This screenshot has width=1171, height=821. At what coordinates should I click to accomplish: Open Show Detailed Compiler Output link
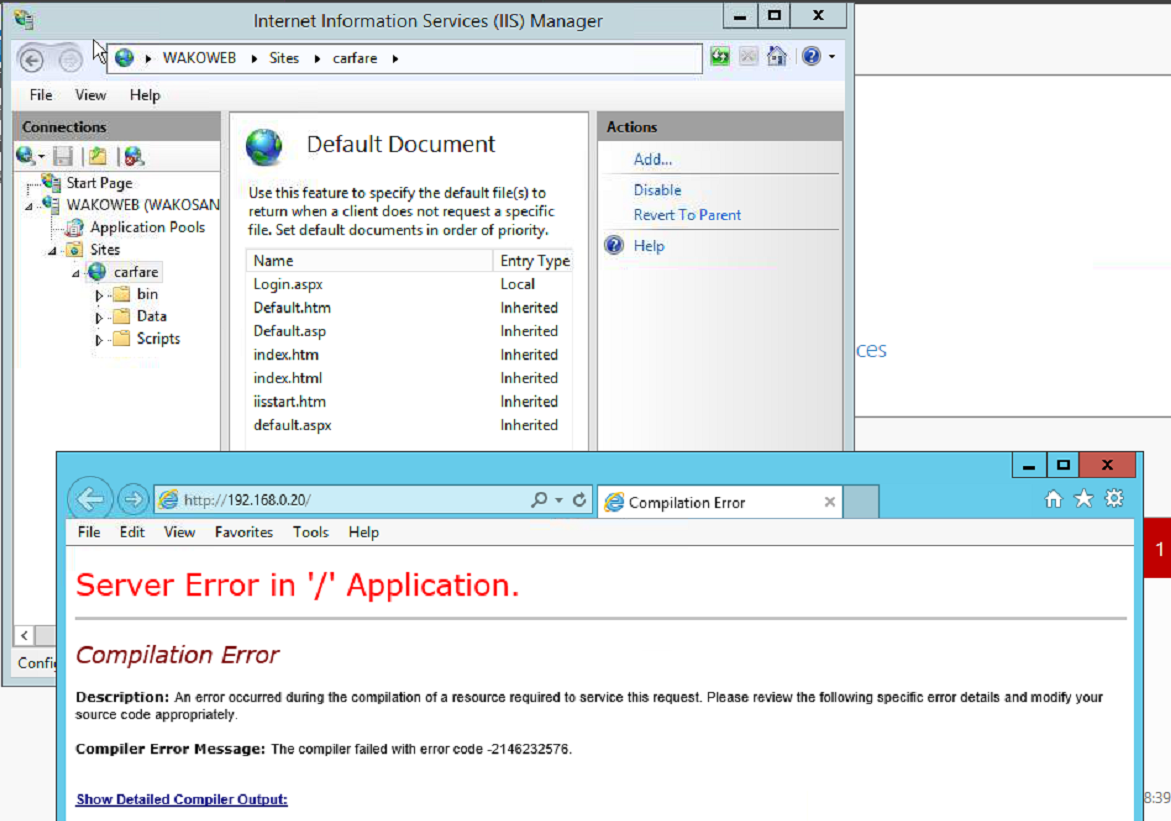click(x=181, y=799)
